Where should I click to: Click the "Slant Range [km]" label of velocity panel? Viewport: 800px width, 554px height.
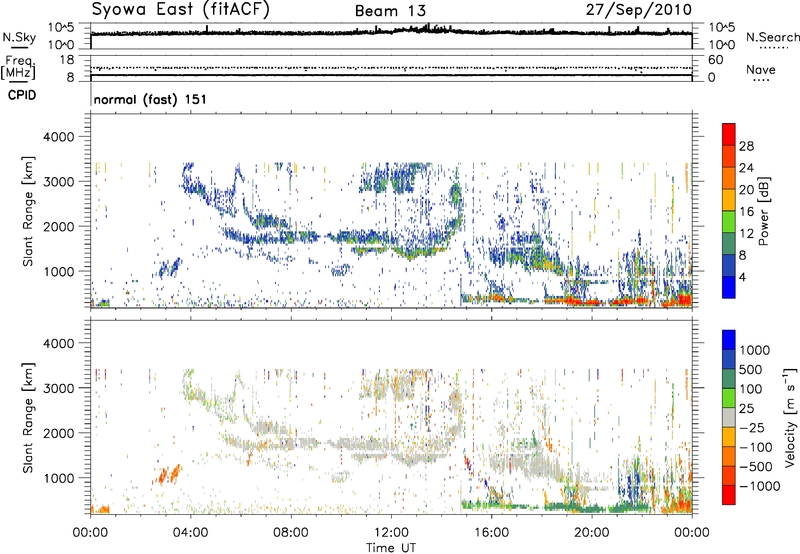tap(28, 418)
